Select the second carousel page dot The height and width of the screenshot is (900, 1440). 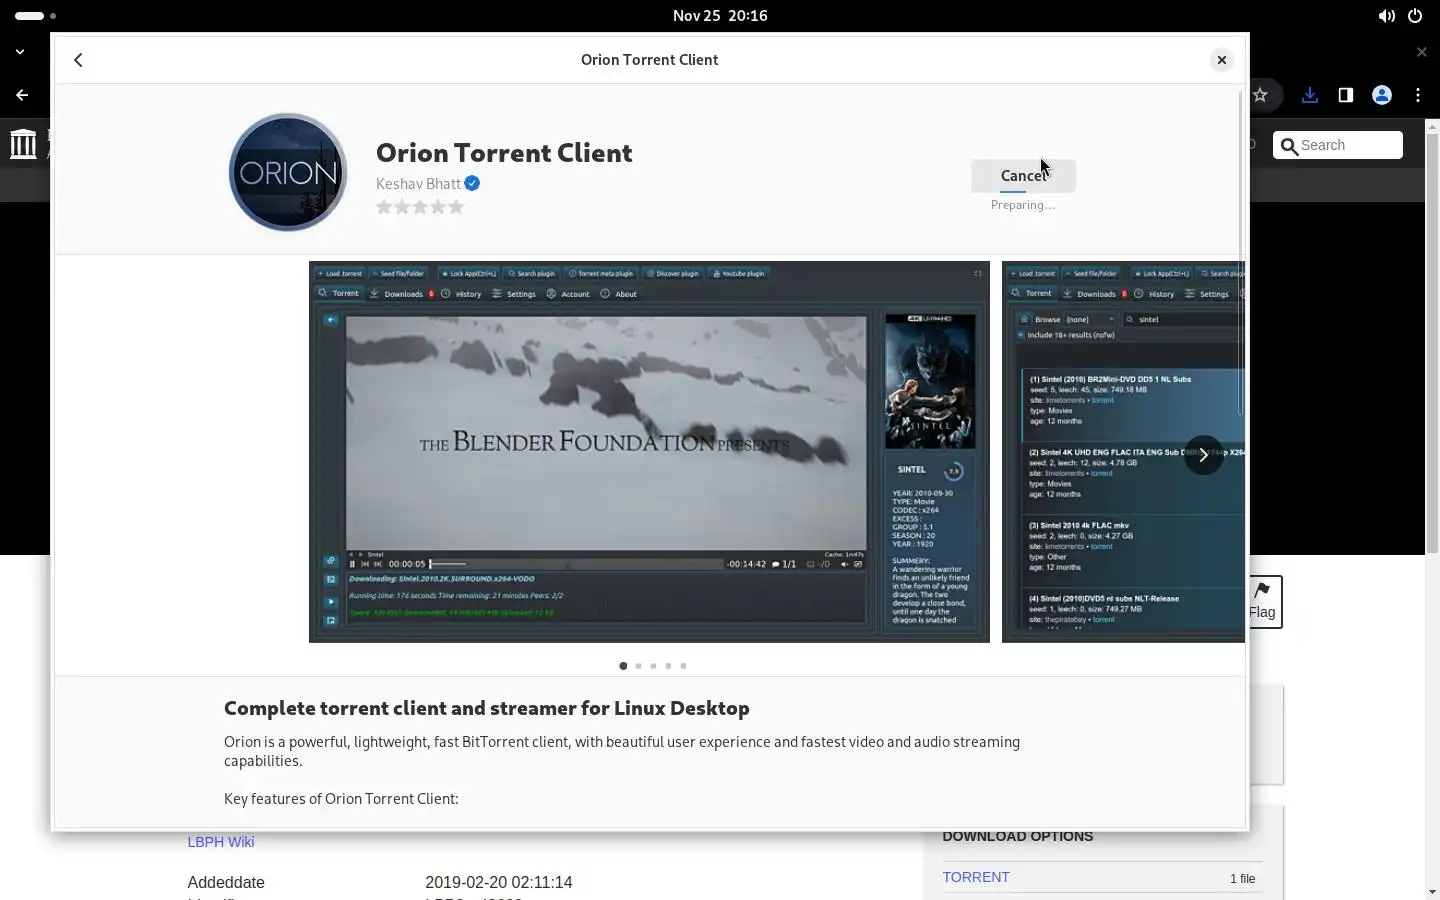(x=638, y=666)
